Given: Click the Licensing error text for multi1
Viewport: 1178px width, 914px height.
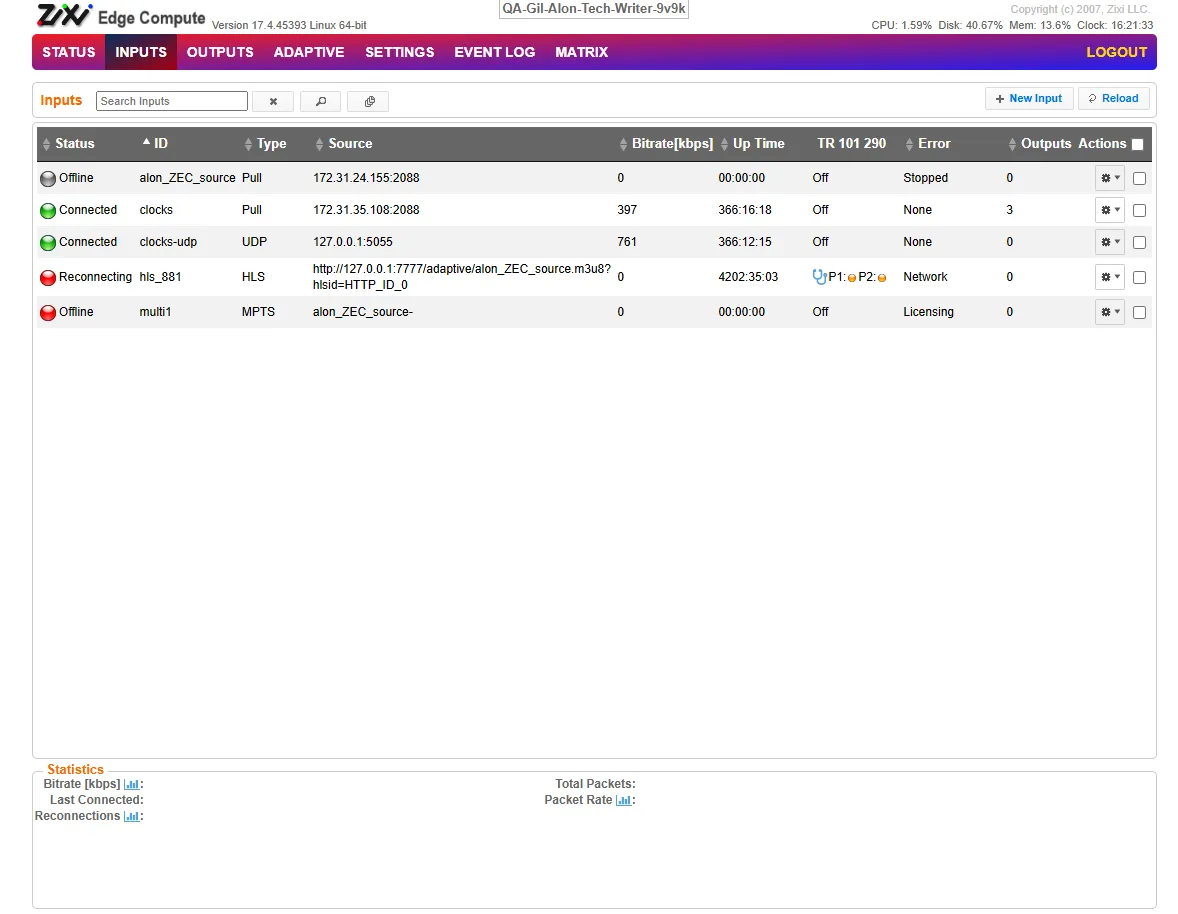Looking at the screenshot, I should coord(928,312).
